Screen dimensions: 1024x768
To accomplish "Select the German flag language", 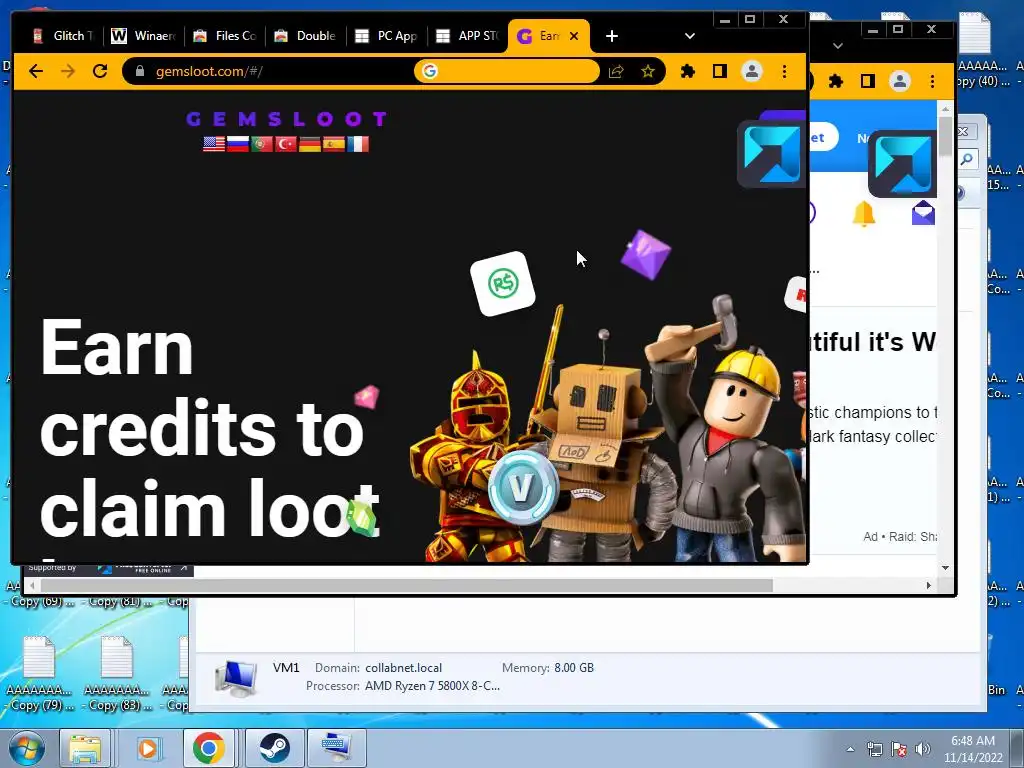I will click(310, 144).
